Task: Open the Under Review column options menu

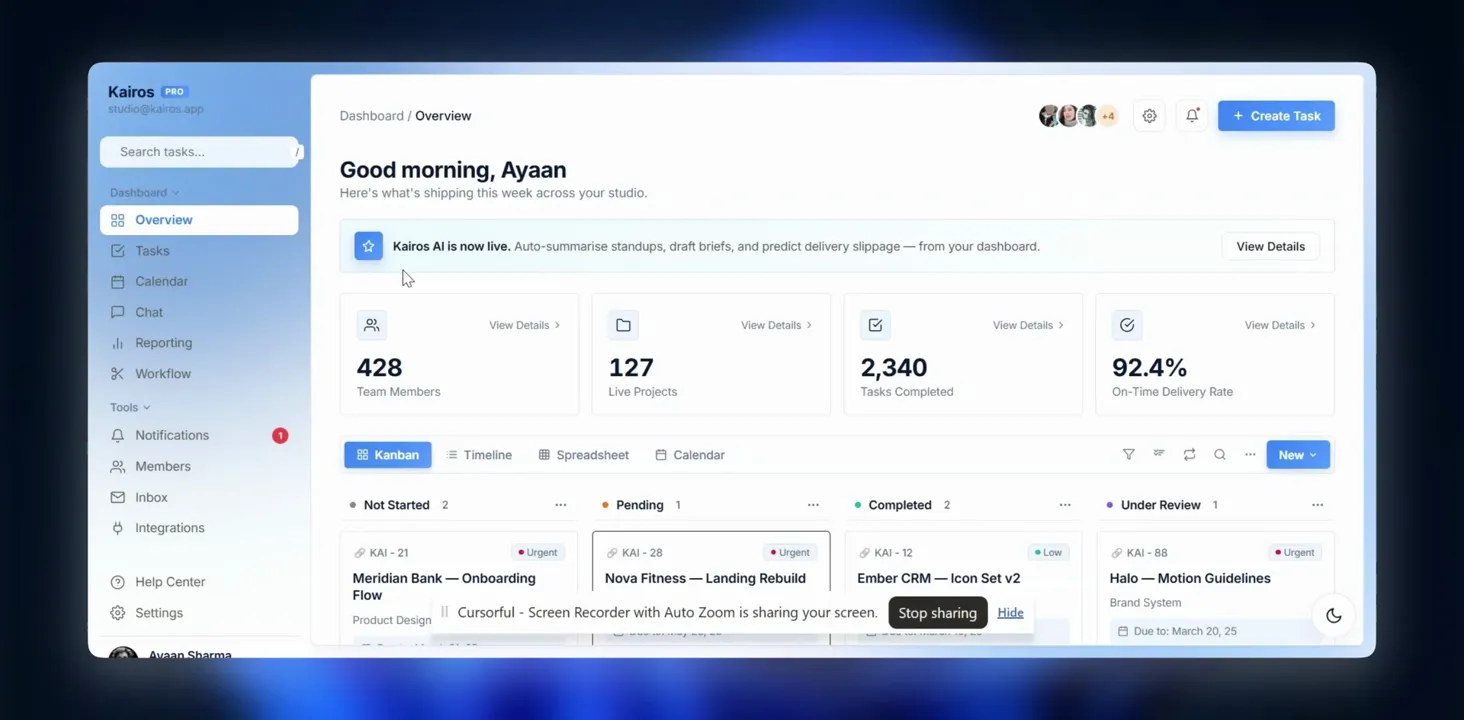Action: [x=1318, y=505]
